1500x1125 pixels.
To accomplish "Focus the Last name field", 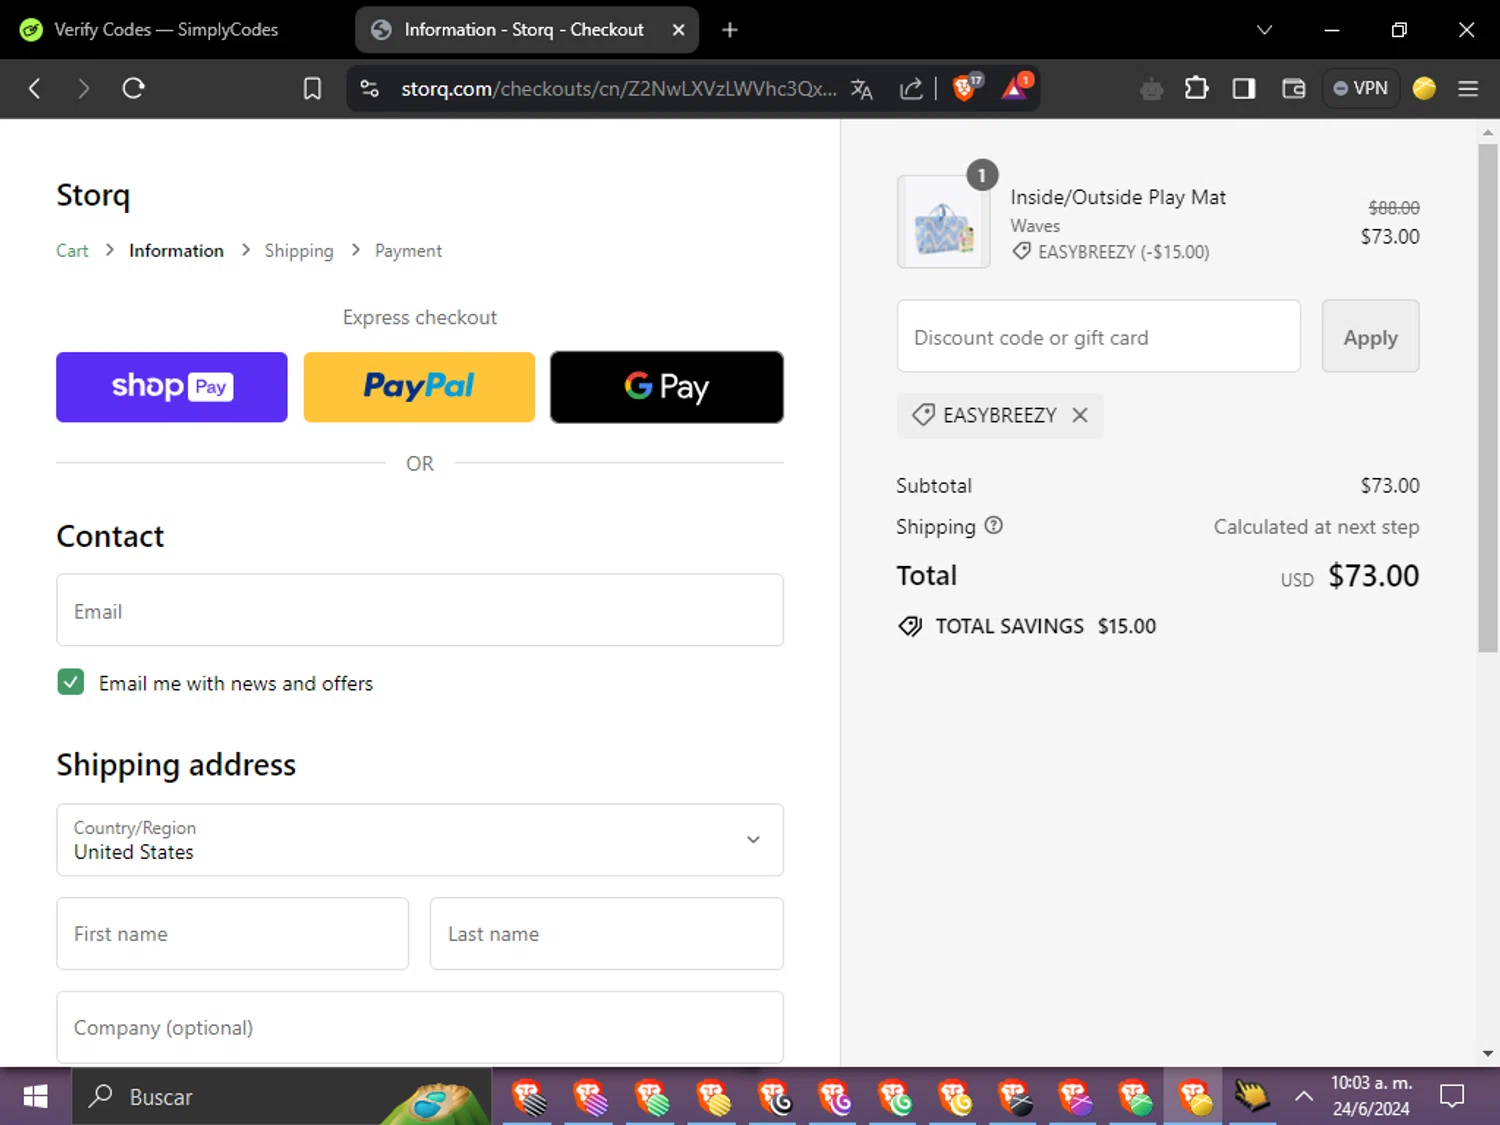I will pos(607,934).
